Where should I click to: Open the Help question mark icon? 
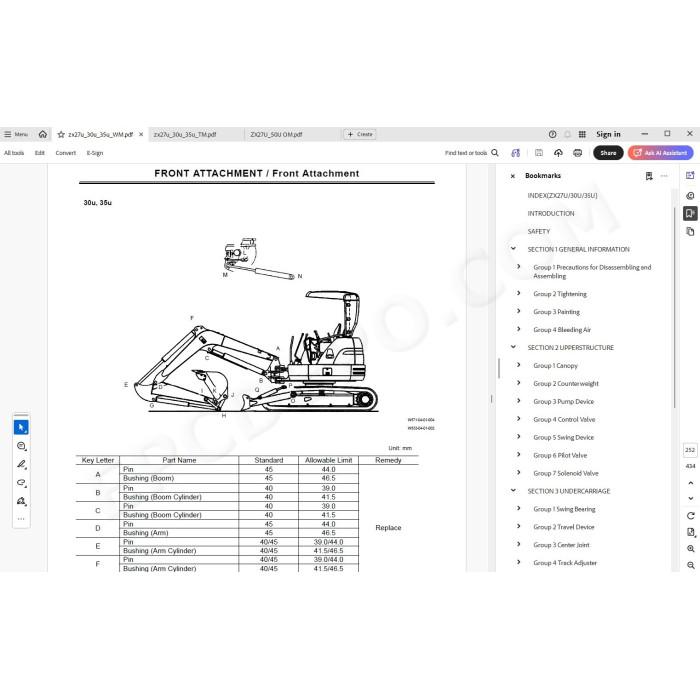pos(553,134)
